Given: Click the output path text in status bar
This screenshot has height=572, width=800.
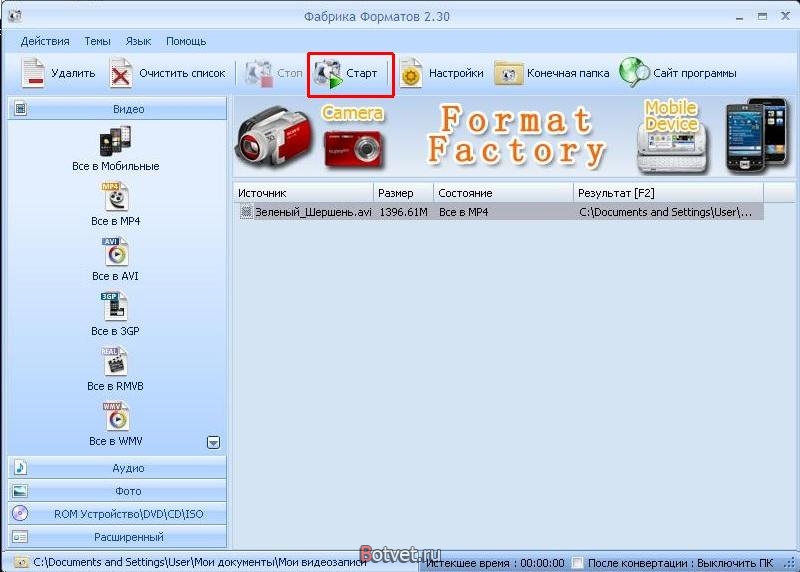Looking at the screenshot, I should pos(199,562).
